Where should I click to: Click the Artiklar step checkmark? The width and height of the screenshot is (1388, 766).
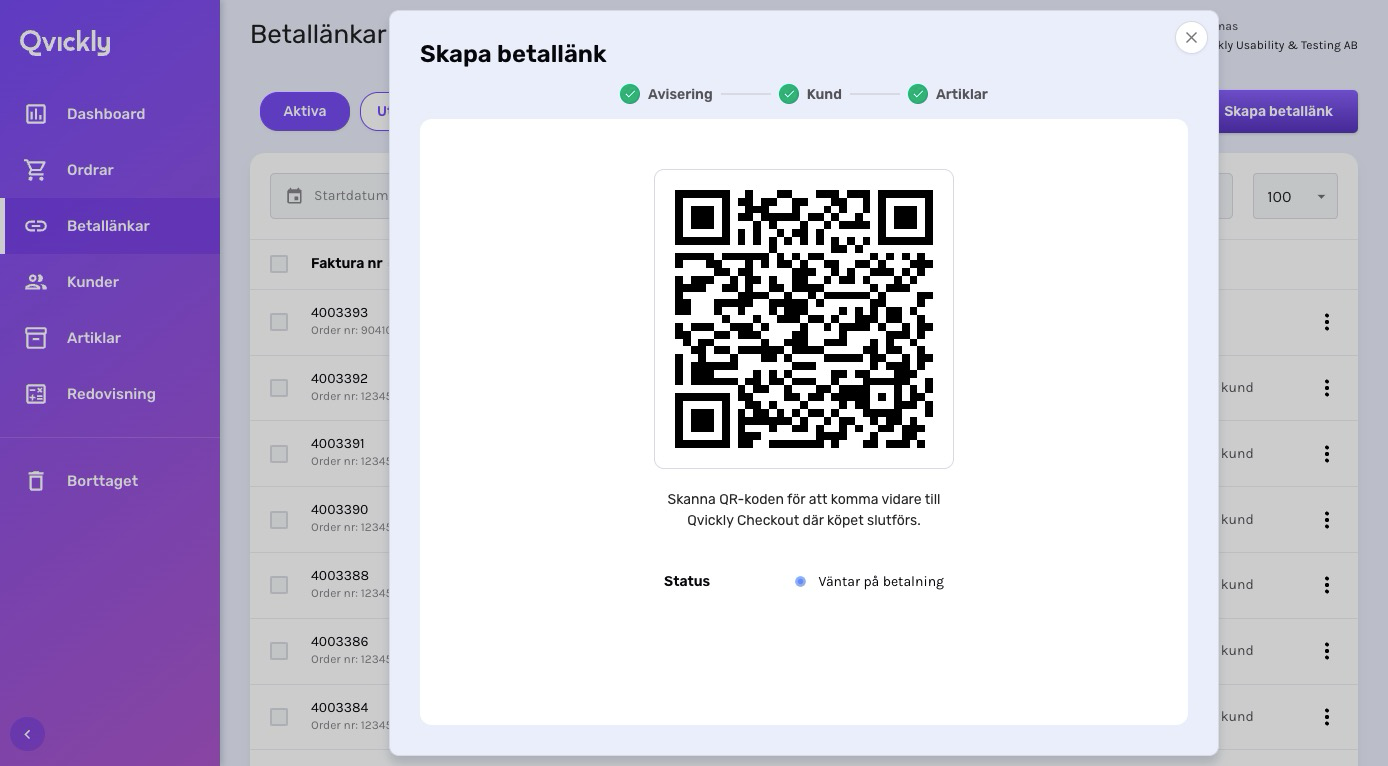click(x=918, y=94)
